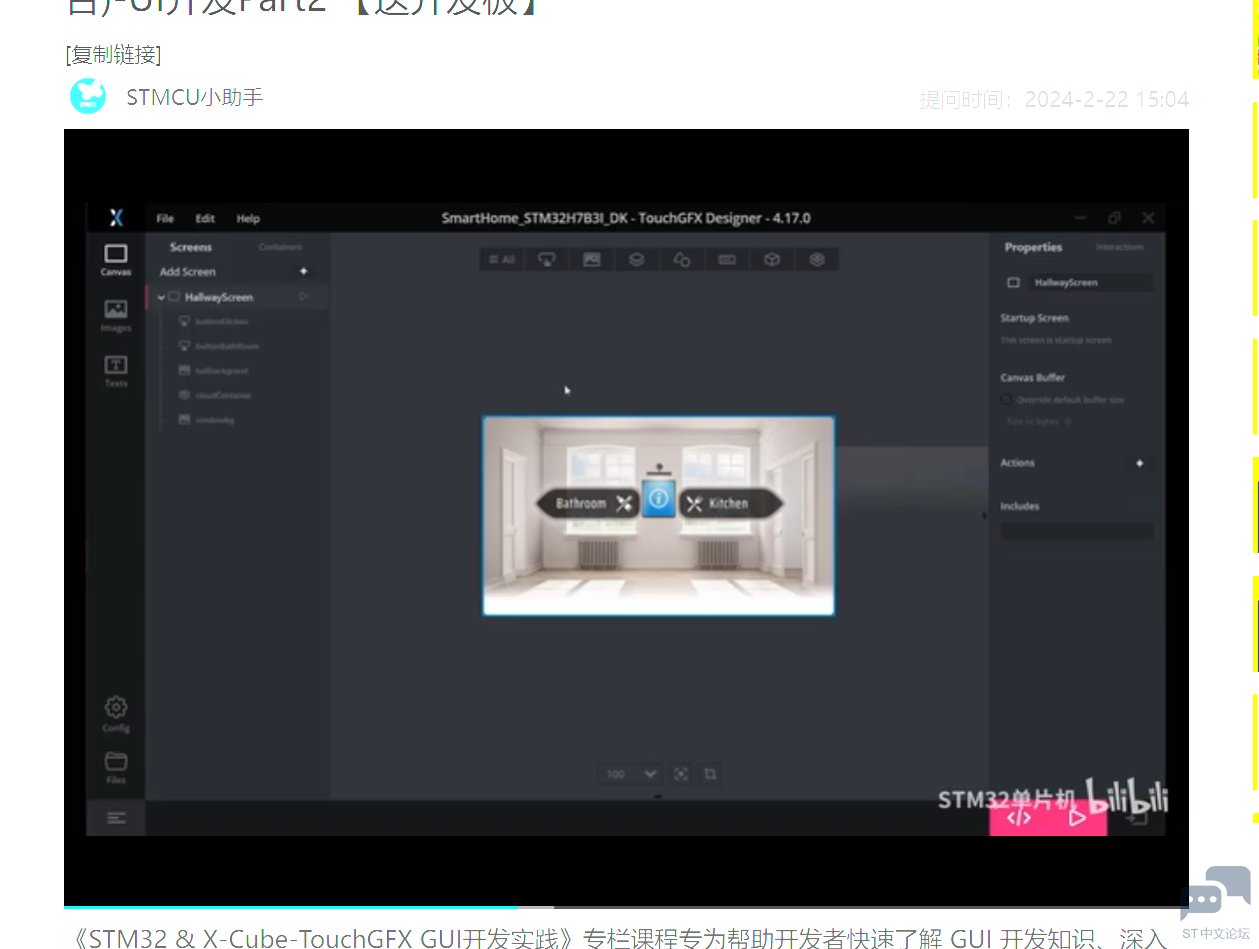The height and width of the screenshot is (949, 1259).
Task: Open the Edit menu
Action: [205, 218]
